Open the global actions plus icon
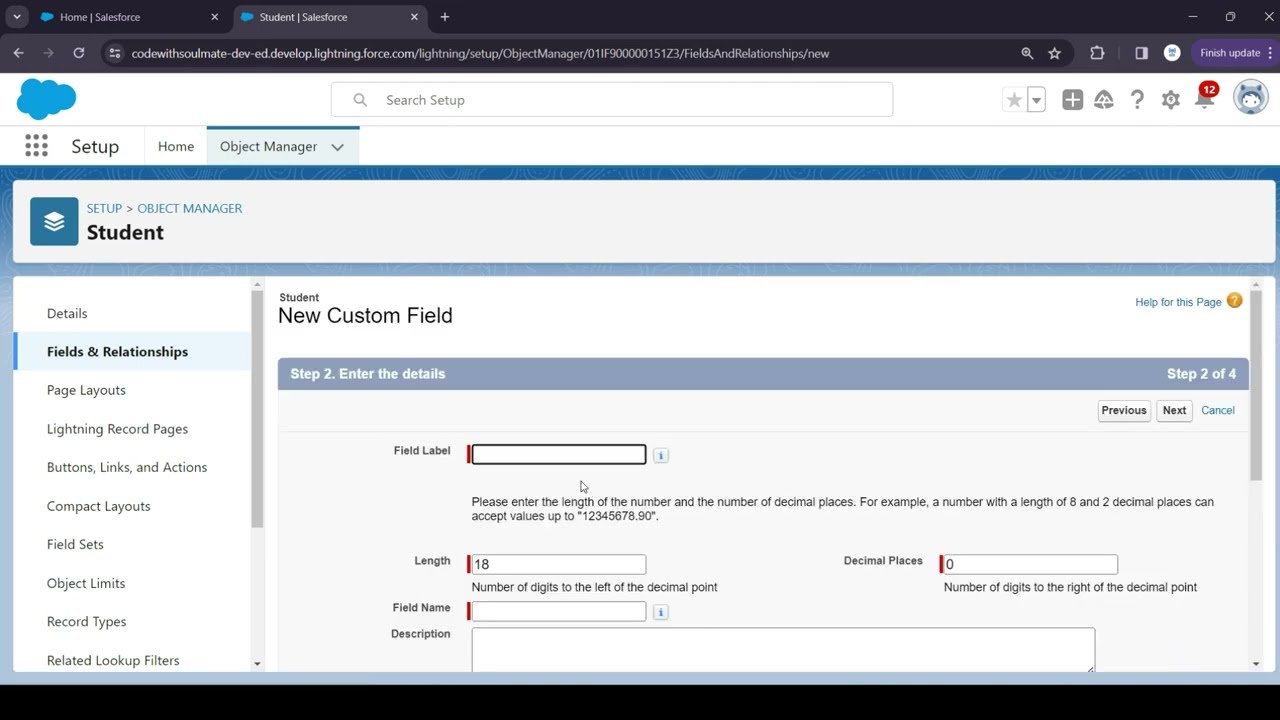 tap(1072, 100)
